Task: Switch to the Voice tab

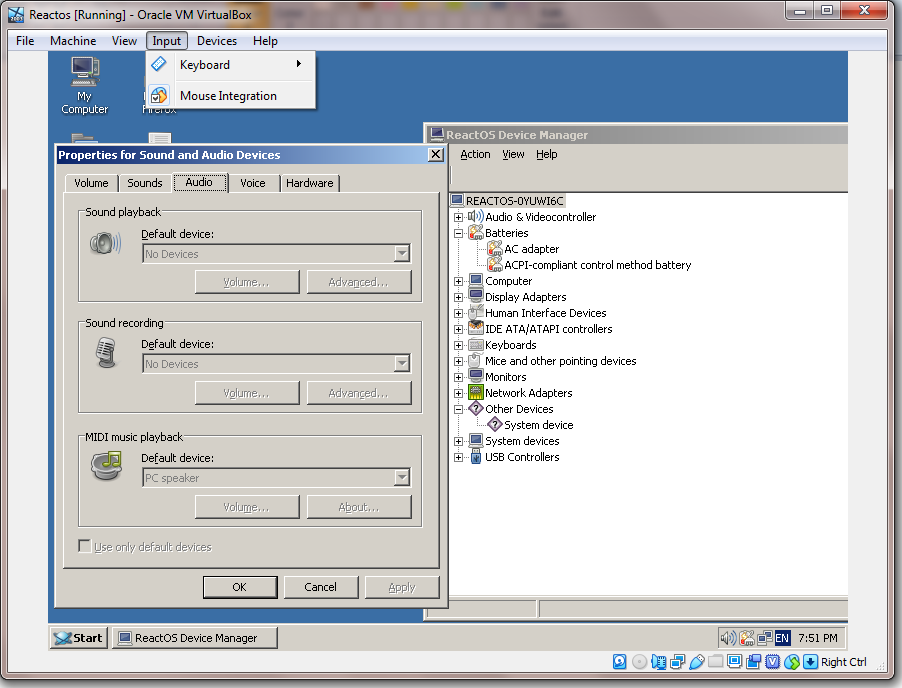Action: (x=253, y=183)
